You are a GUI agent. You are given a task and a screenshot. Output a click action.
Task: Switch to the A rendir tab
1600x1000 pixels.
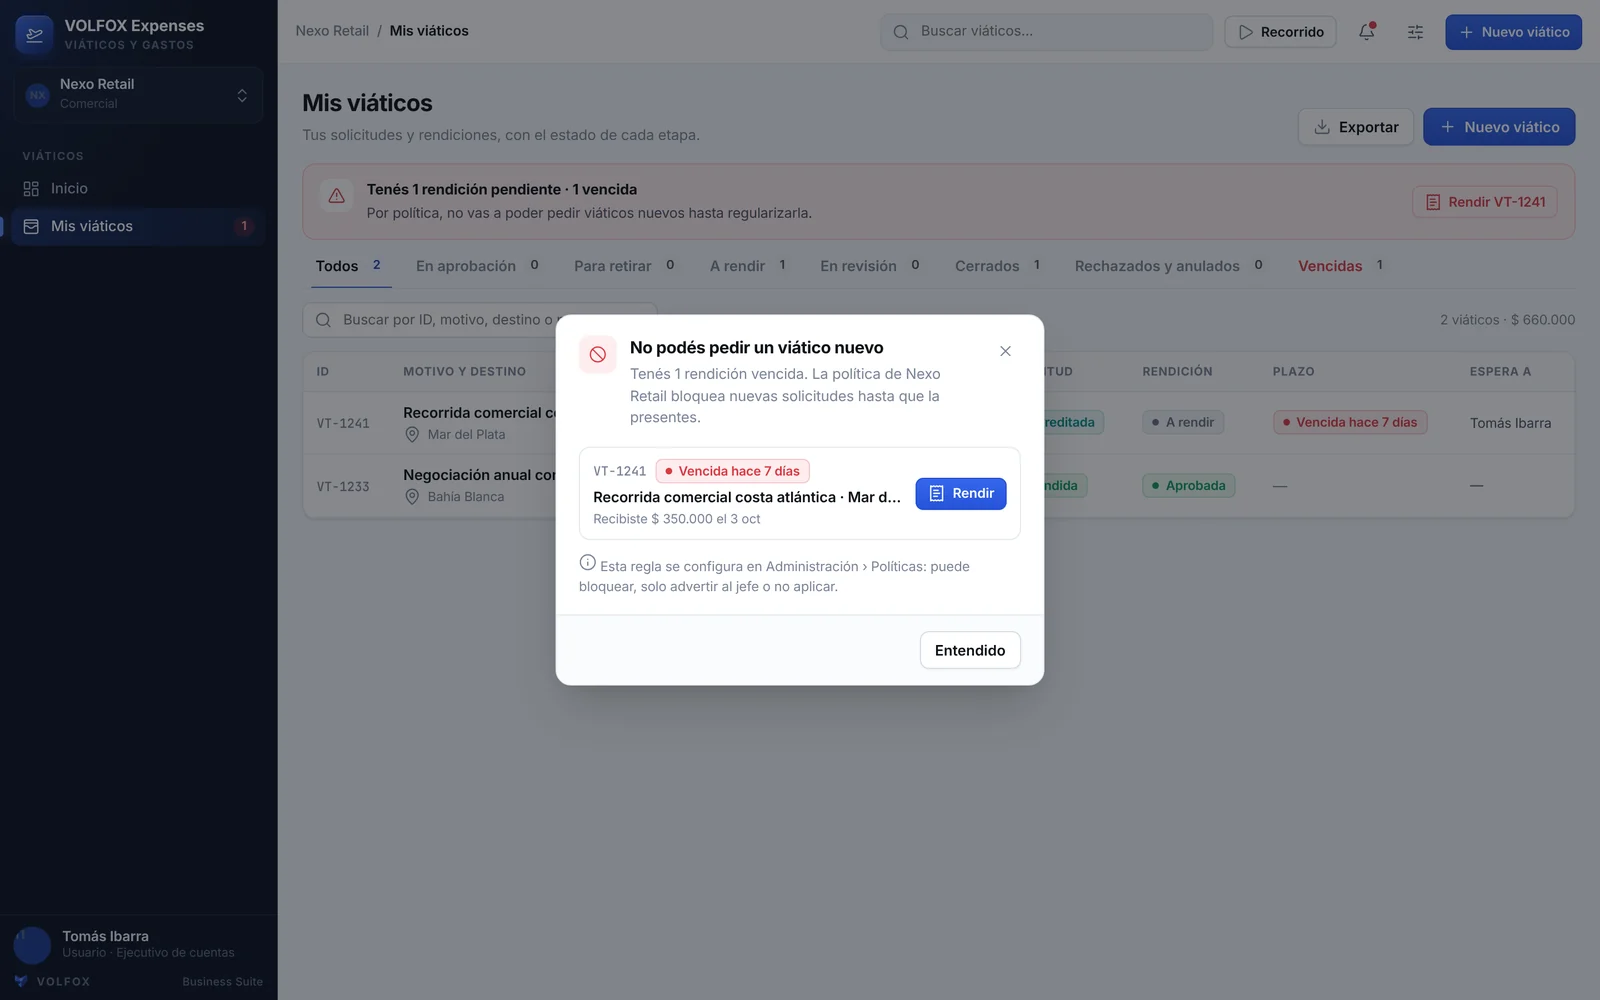[x=748, y=266]
